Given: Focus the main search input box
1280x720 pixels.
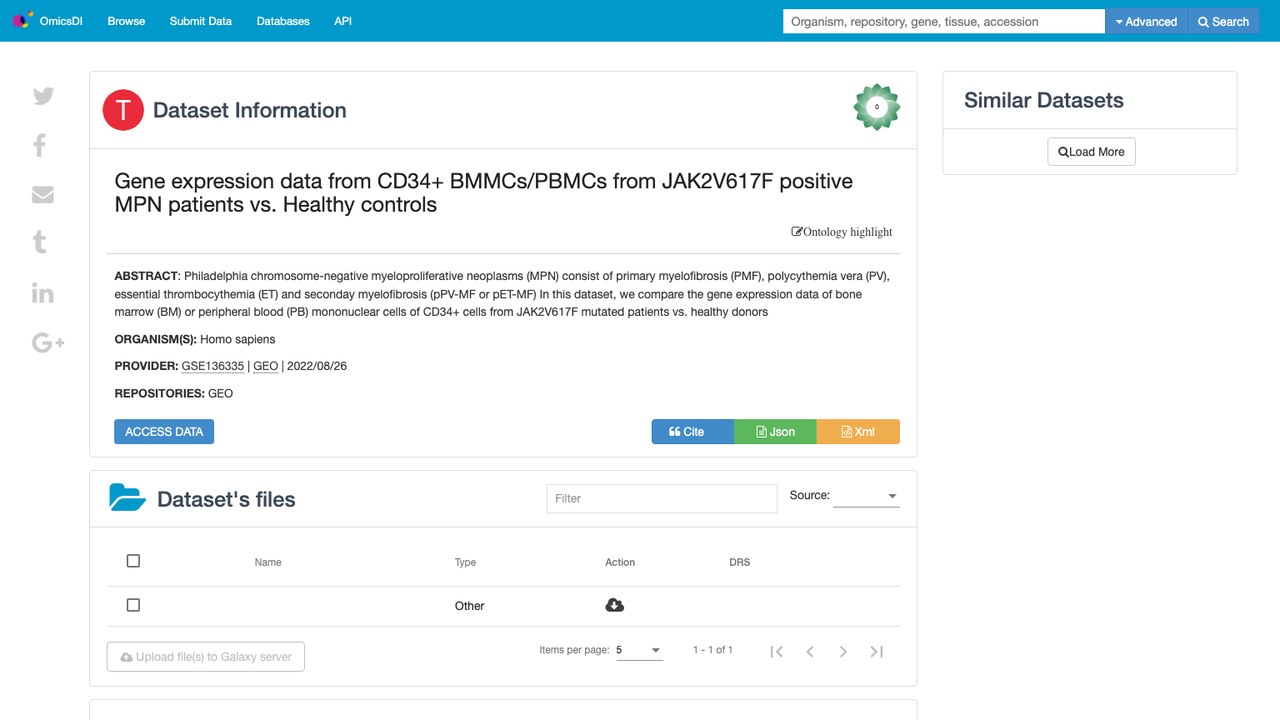Looking at the screenshot, I should click(944, 21).
